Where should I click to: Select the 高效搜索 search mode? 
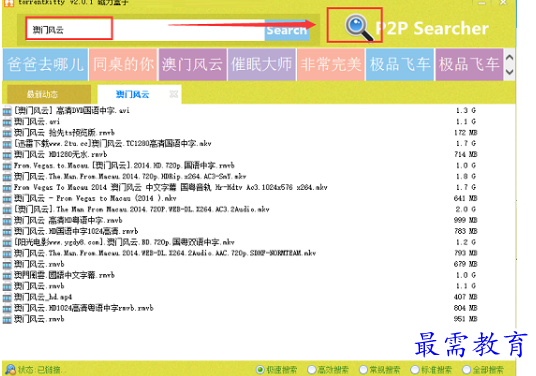(x=311, y=370)
